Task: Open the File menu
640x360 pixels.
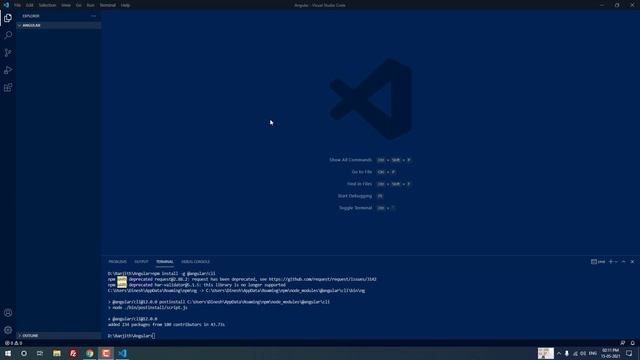Action: pyautogui.click(x=18, y=5)
